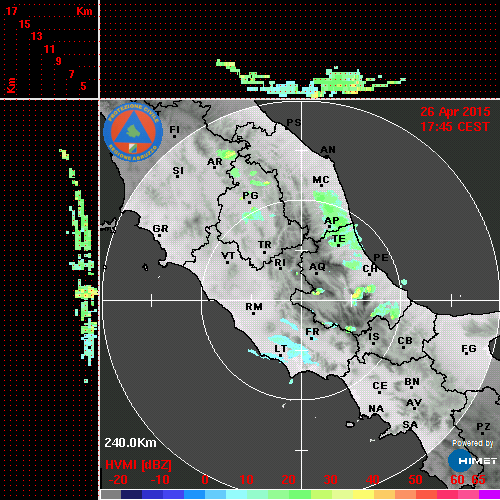Click the Protezione Civile Regione Abruzzo logo
The image size is (500, 500).
tap(133, 132)
